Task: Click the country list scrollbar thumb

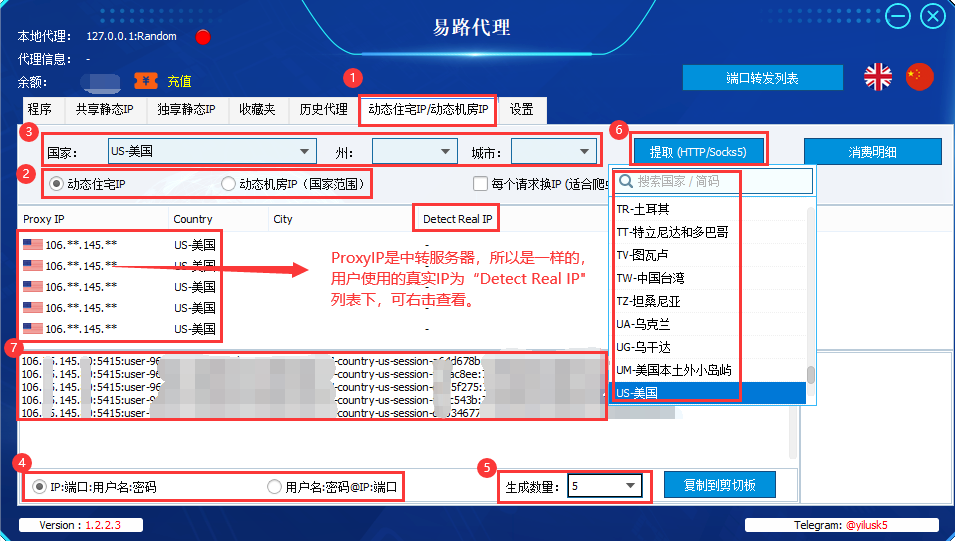Action: 811,374
